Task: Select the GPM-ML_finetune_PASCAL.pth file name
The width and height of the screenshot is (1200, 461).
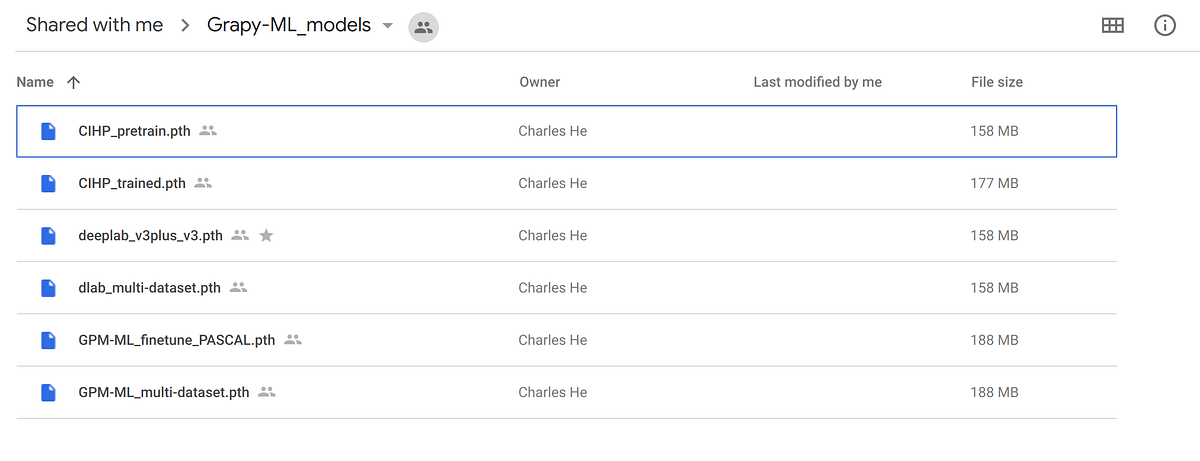Action: click(x=177, y=340)
